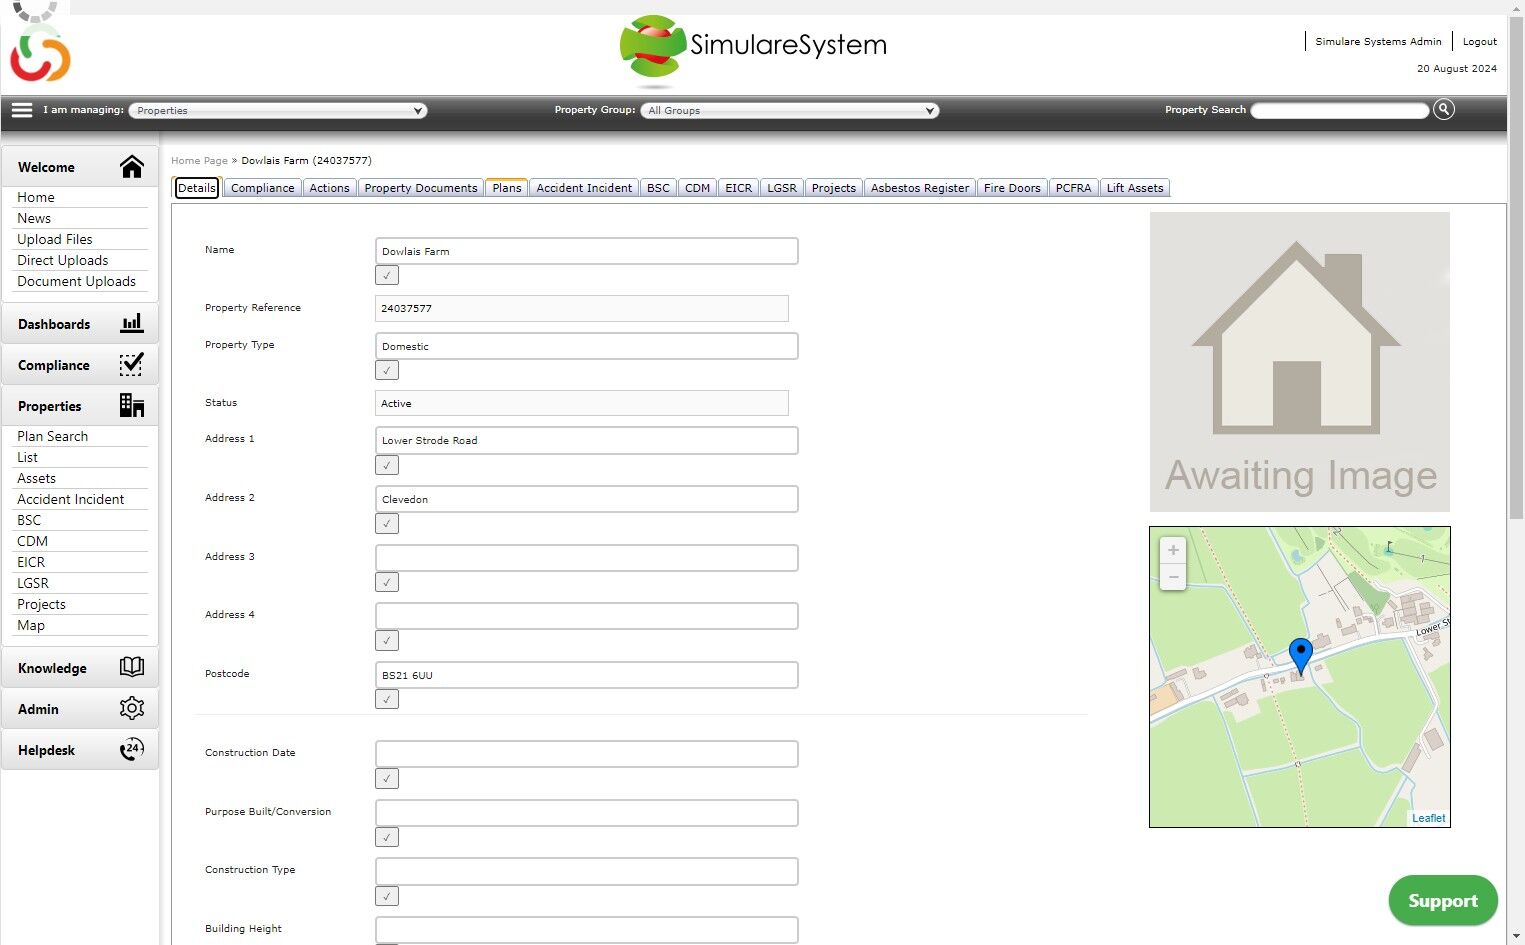Expand the Helpdesk sidebar section
Screen dimensions: 1525x945
(80, 750)
